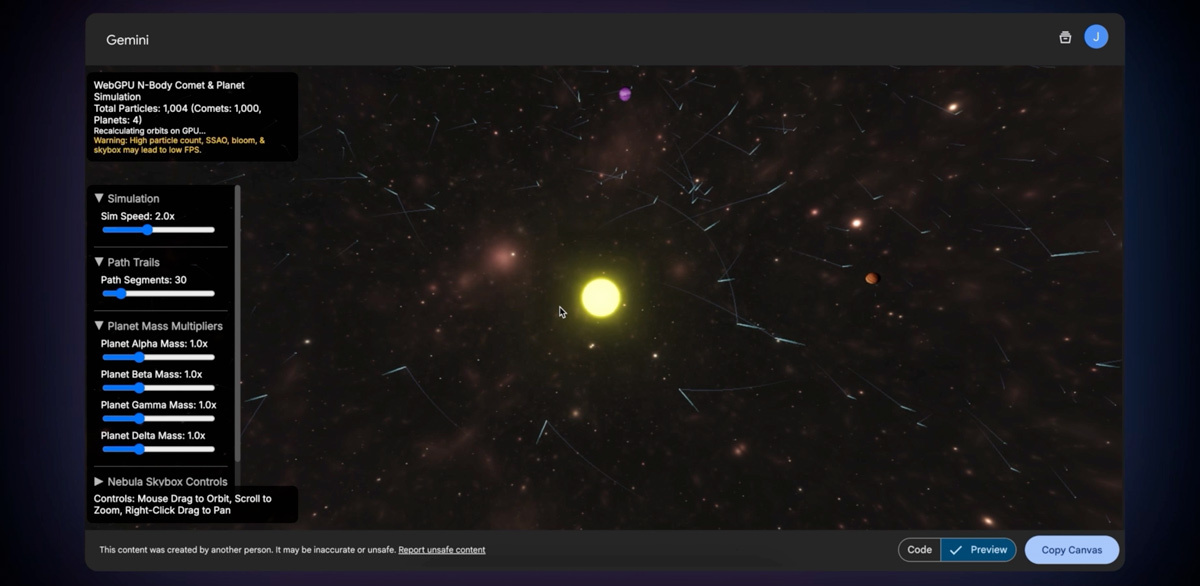Click the 'Planet Delta Mass: 1.0x' label
This screenshot has height=586, width=1200.
(x=153, y=436)
